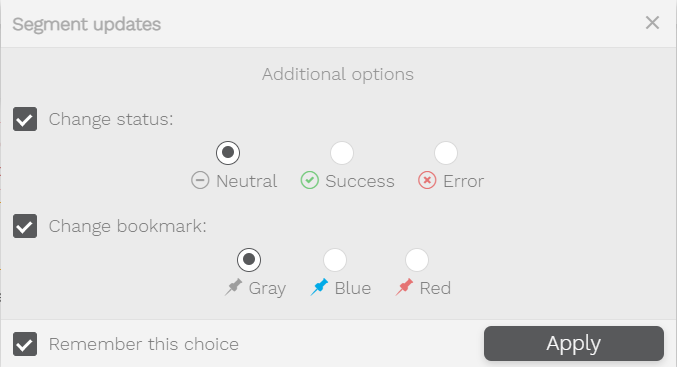Select the Error status radio button
Image resolution: width=677 pixels, height=367 pixels.
[x=446, y=153]
